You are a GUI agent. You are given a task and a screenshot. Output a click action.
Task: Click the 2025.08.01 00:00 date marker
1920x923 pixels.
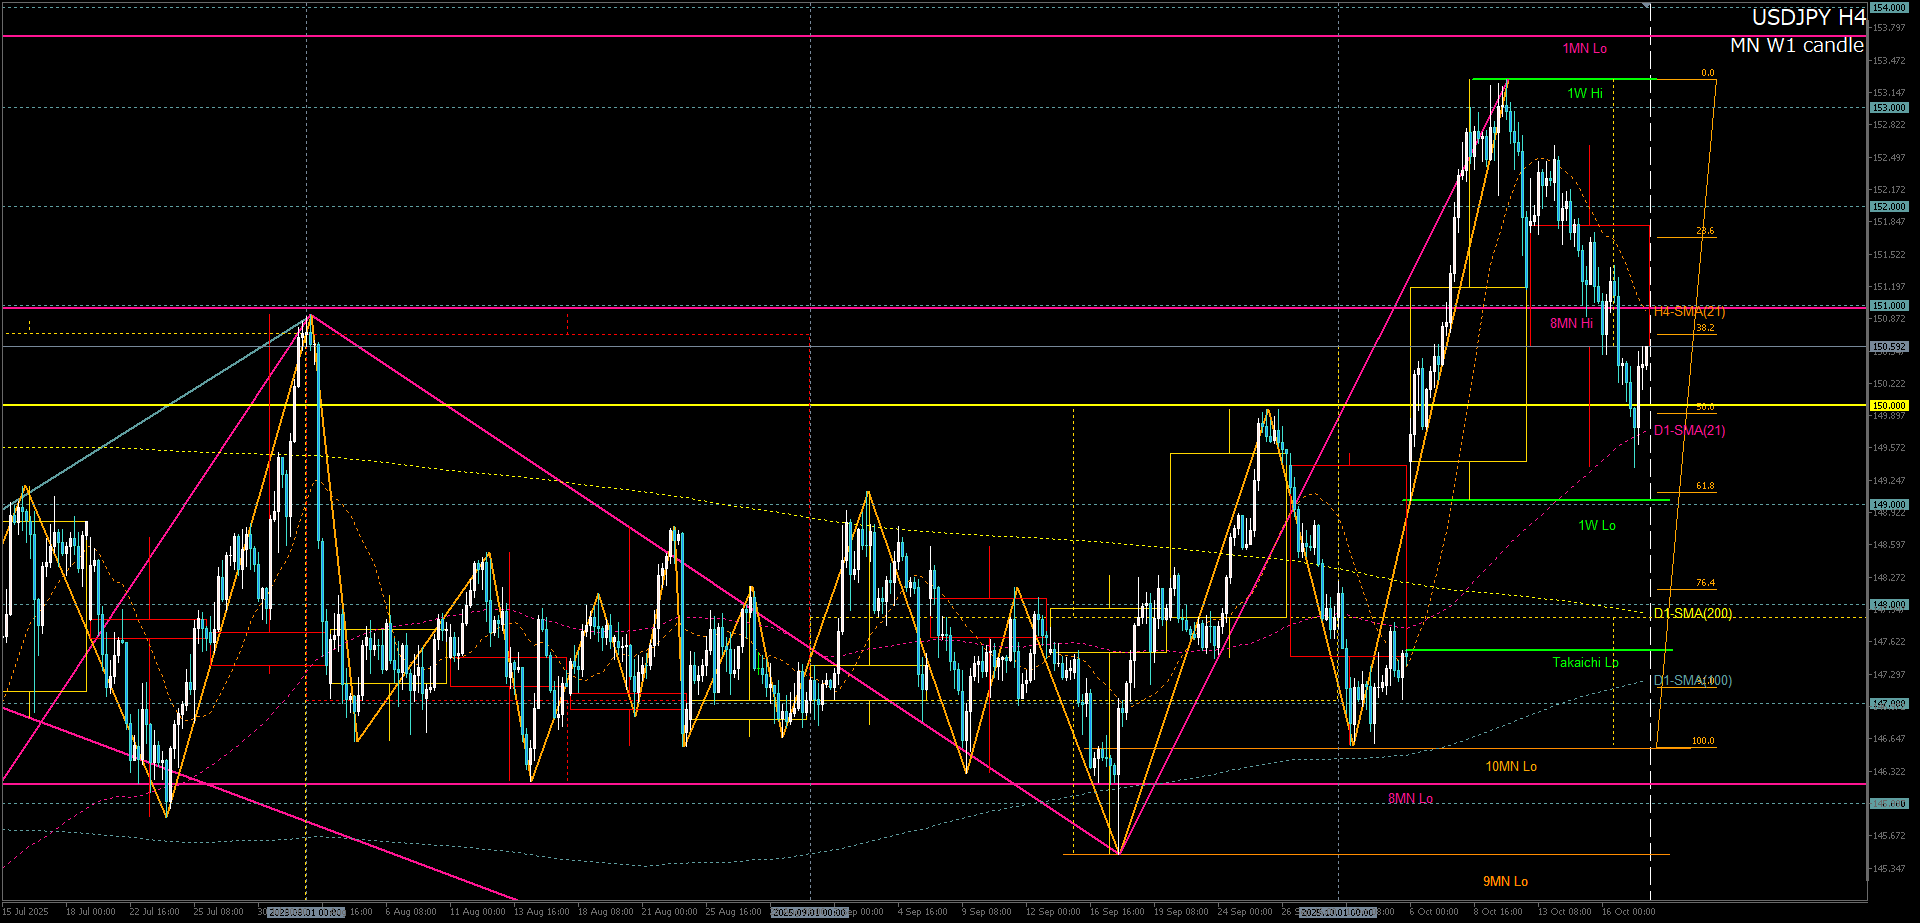[x=306, y=912]
